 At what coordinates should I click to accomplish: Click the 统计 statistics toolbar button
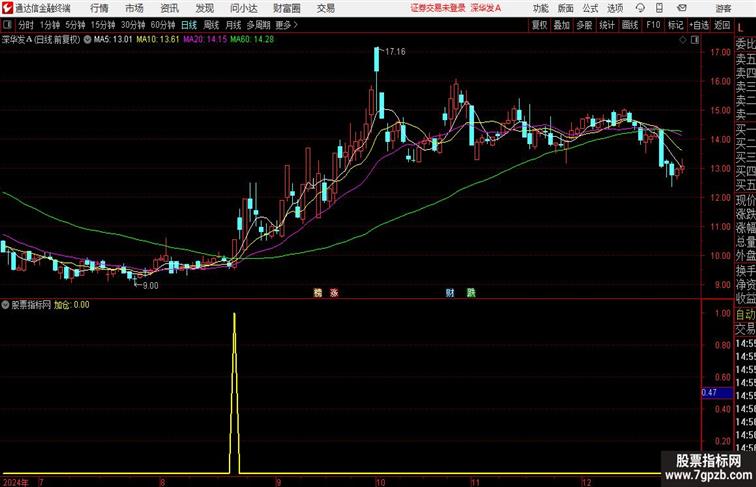pos(607,25)
